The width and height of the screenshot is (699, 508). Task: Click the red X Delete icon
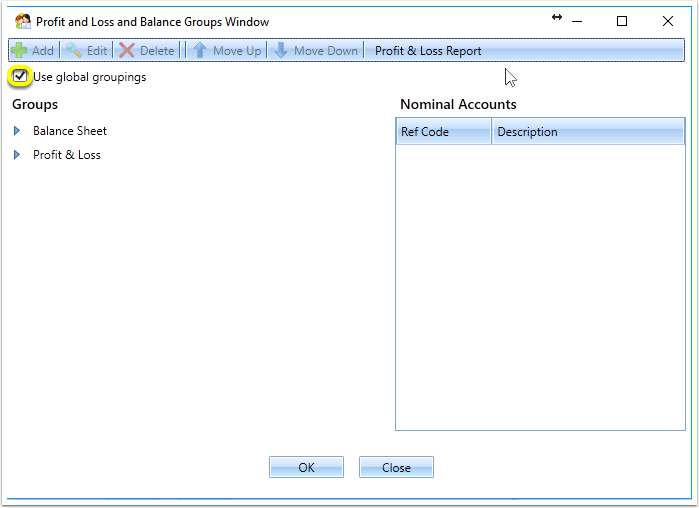(127, 50)
